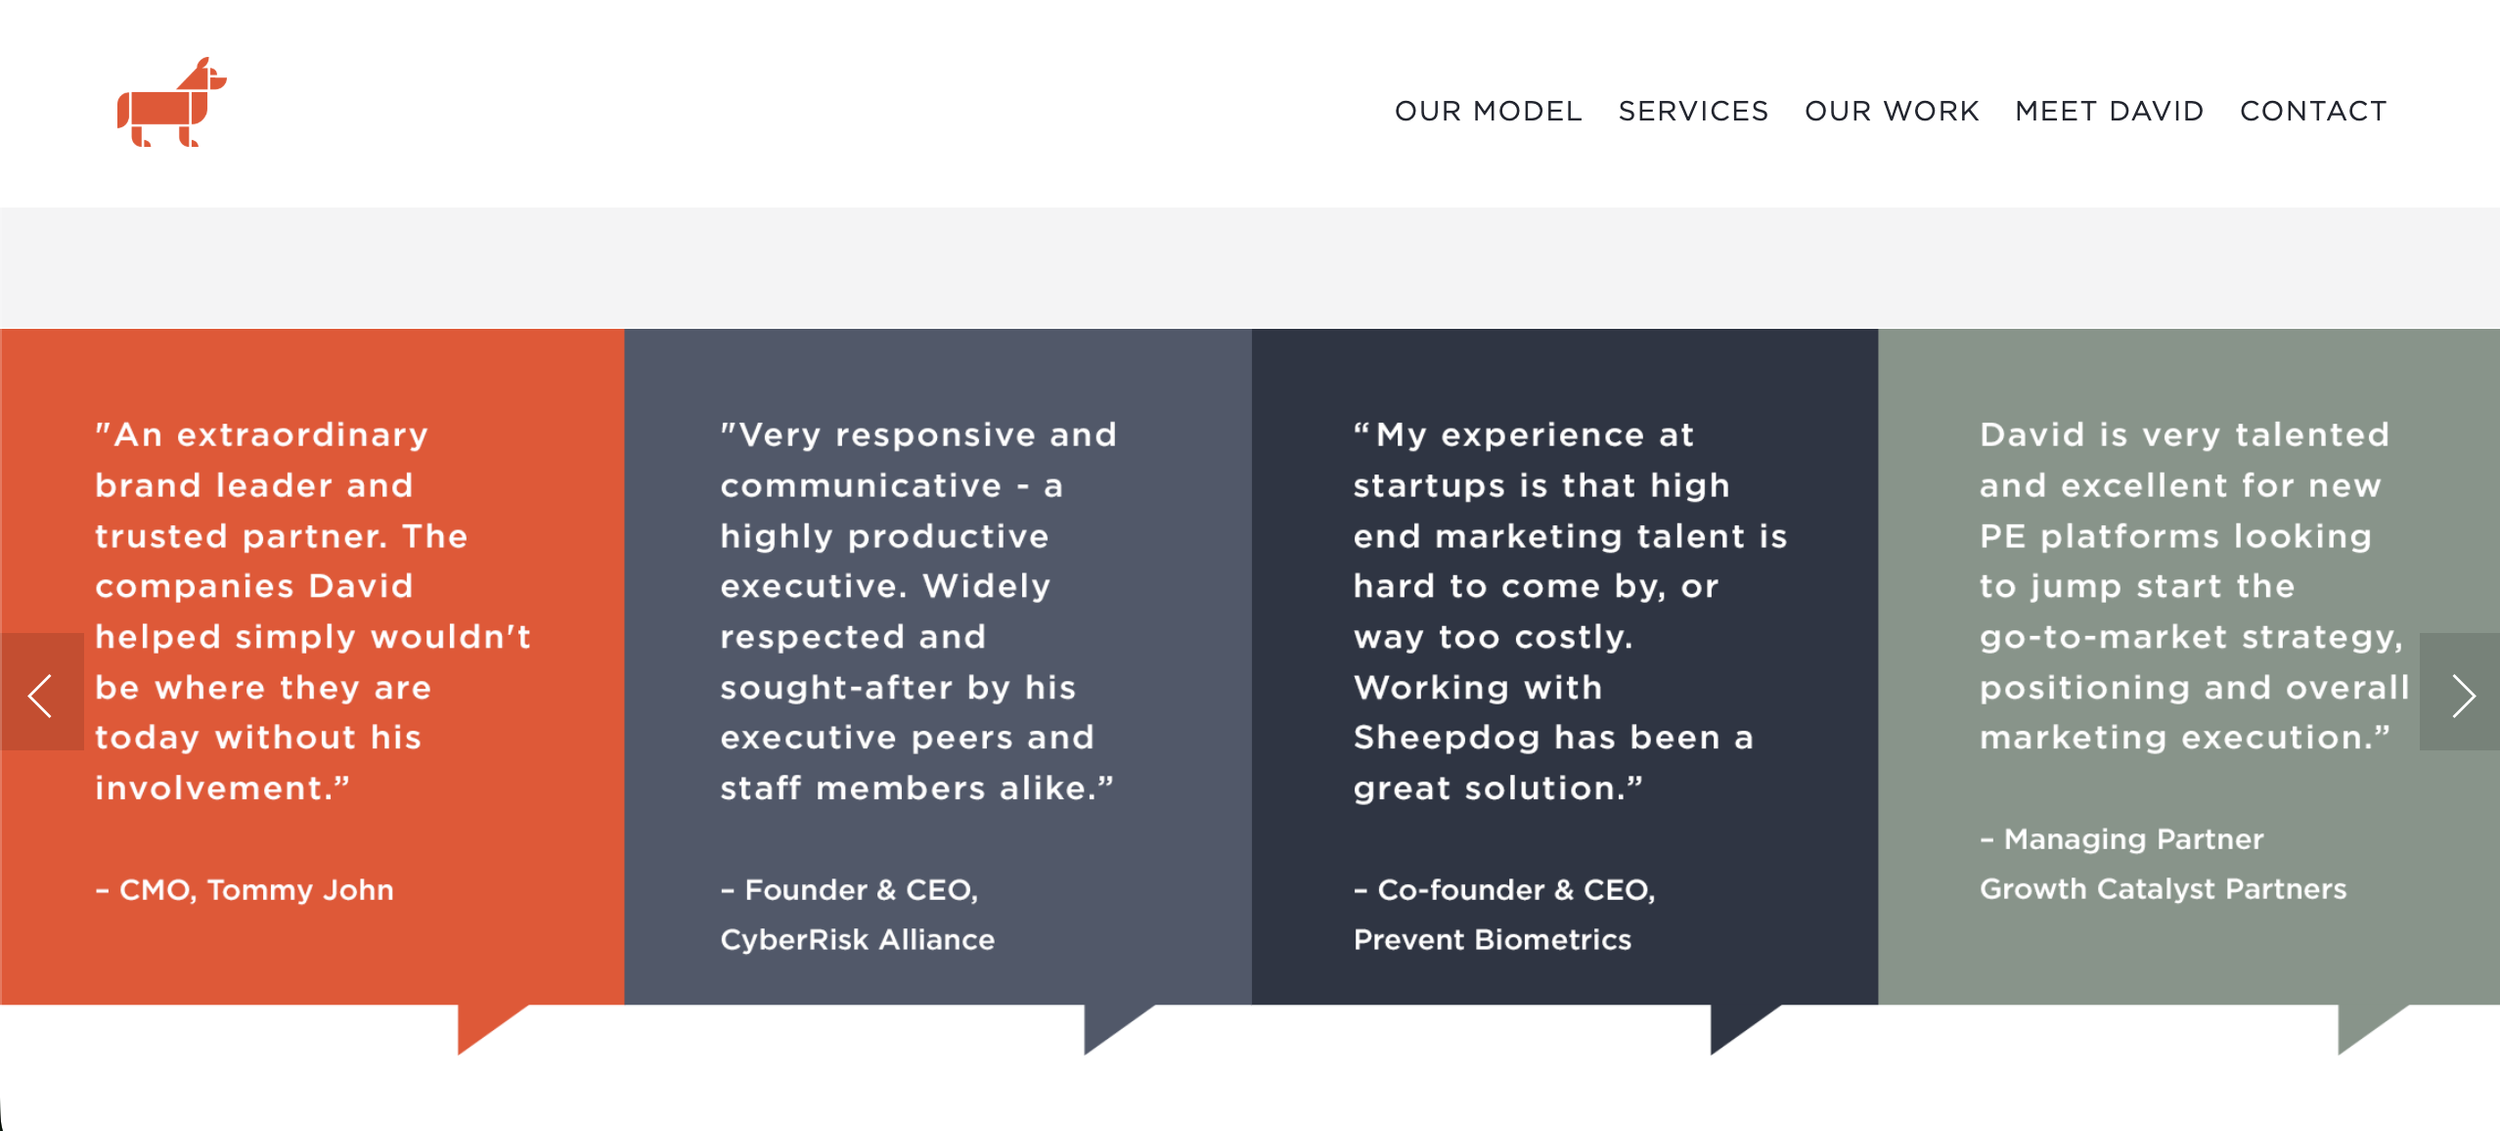
Task: Click the Prevent Biometrics testimonial text
Action: [x=1570, y=611]
